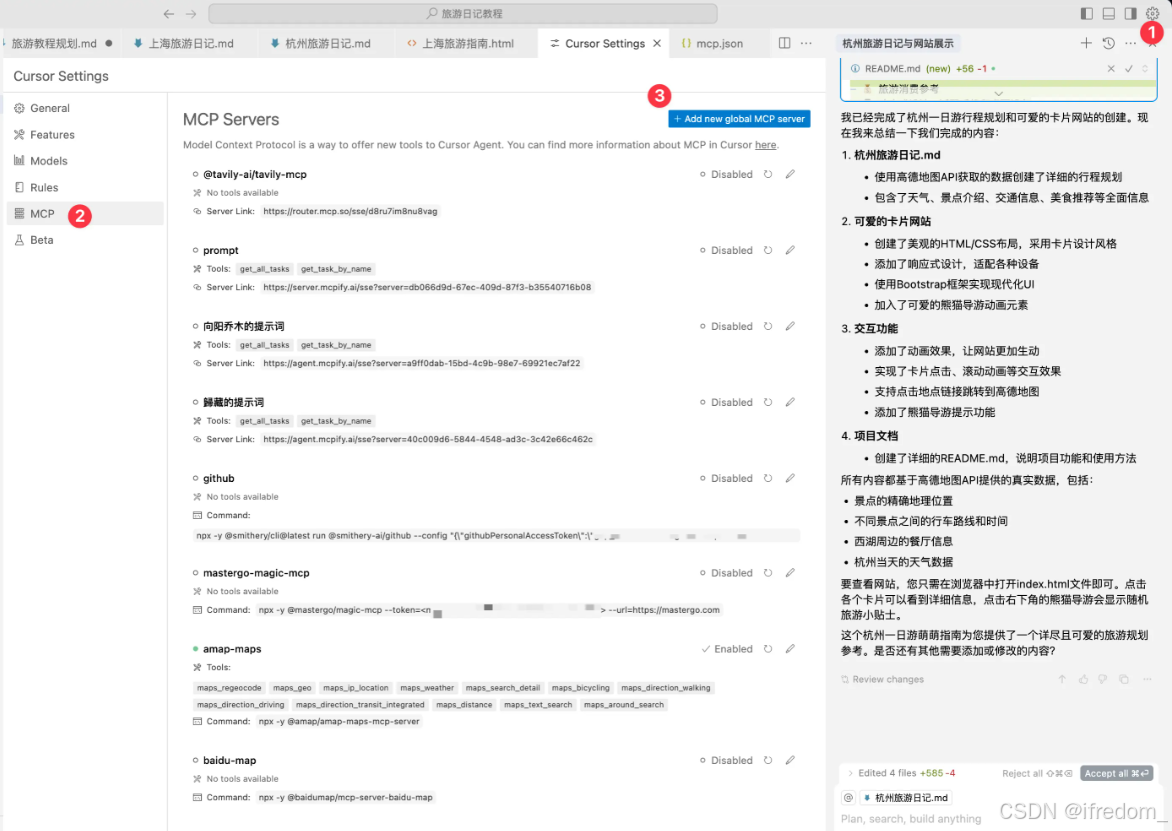Click Review changes link
The height and width of the screenshot is (831, 1172).
click(882, 679)
